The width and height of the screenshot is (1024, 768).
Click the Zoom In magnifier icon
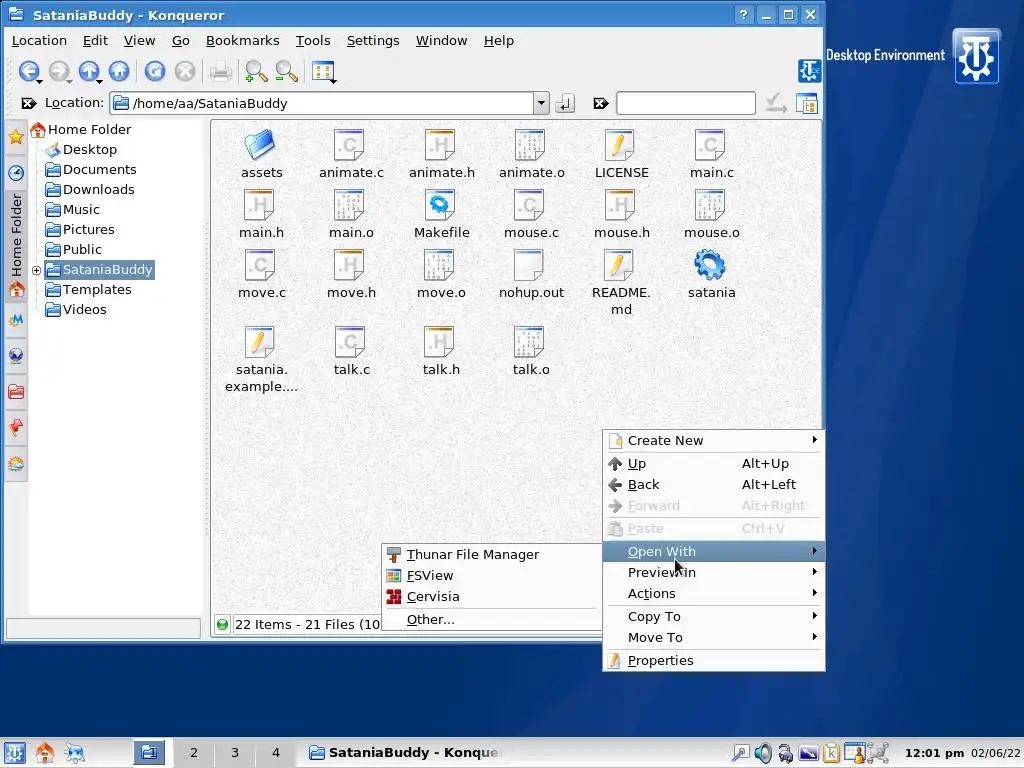coord(256,71)
